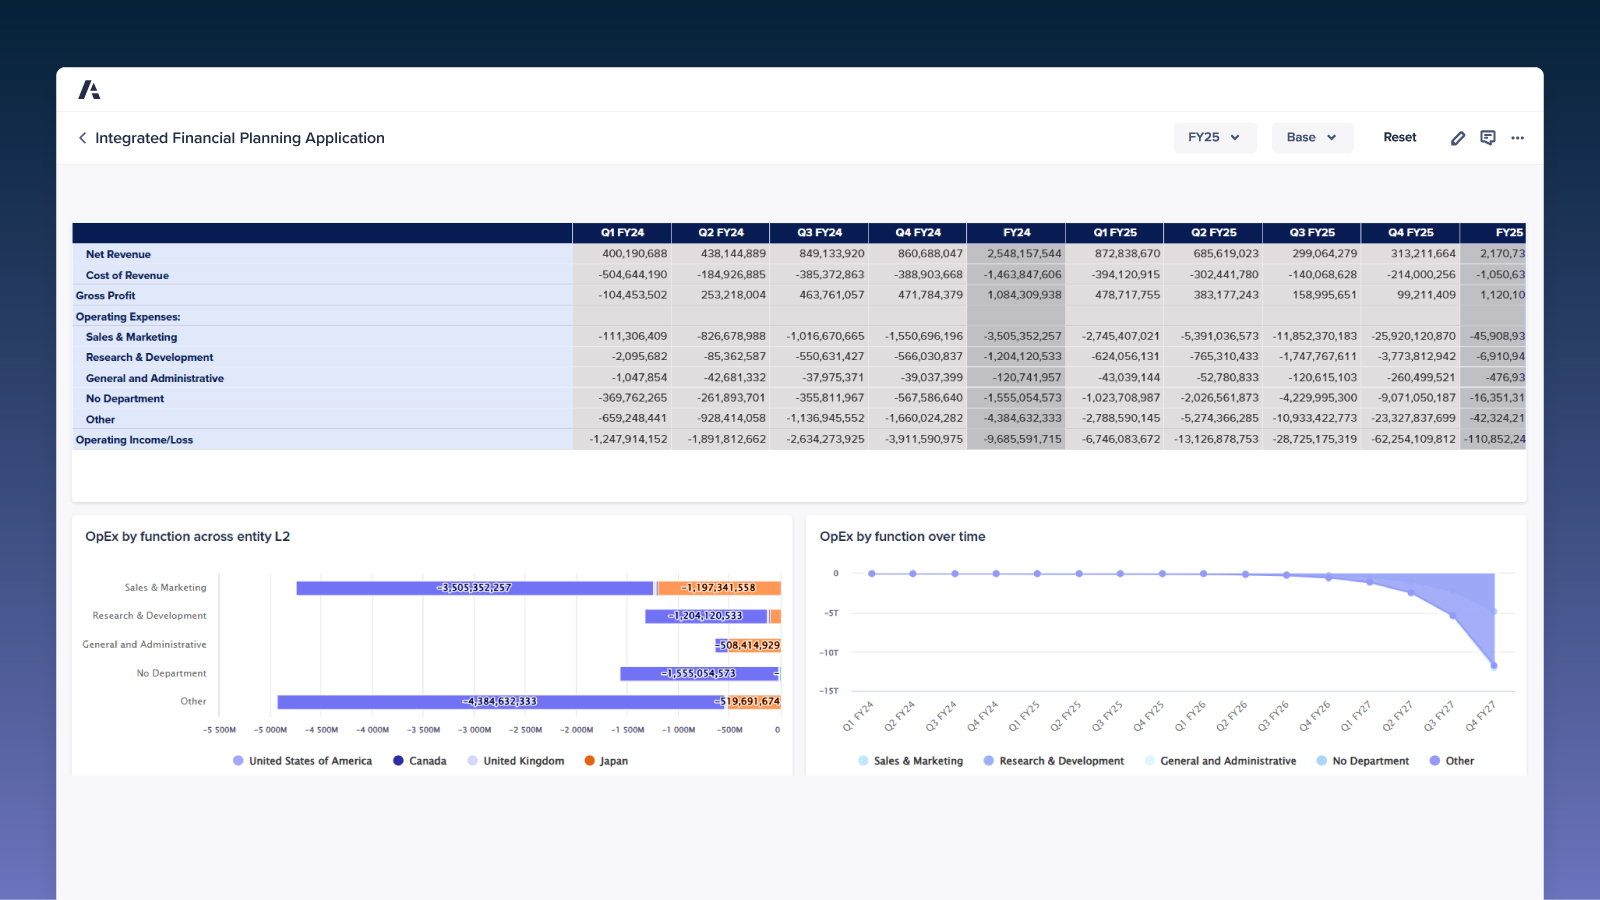Expand the Base version dropdown
The image size is (1600, 900).
click(x=1312, y=138)
